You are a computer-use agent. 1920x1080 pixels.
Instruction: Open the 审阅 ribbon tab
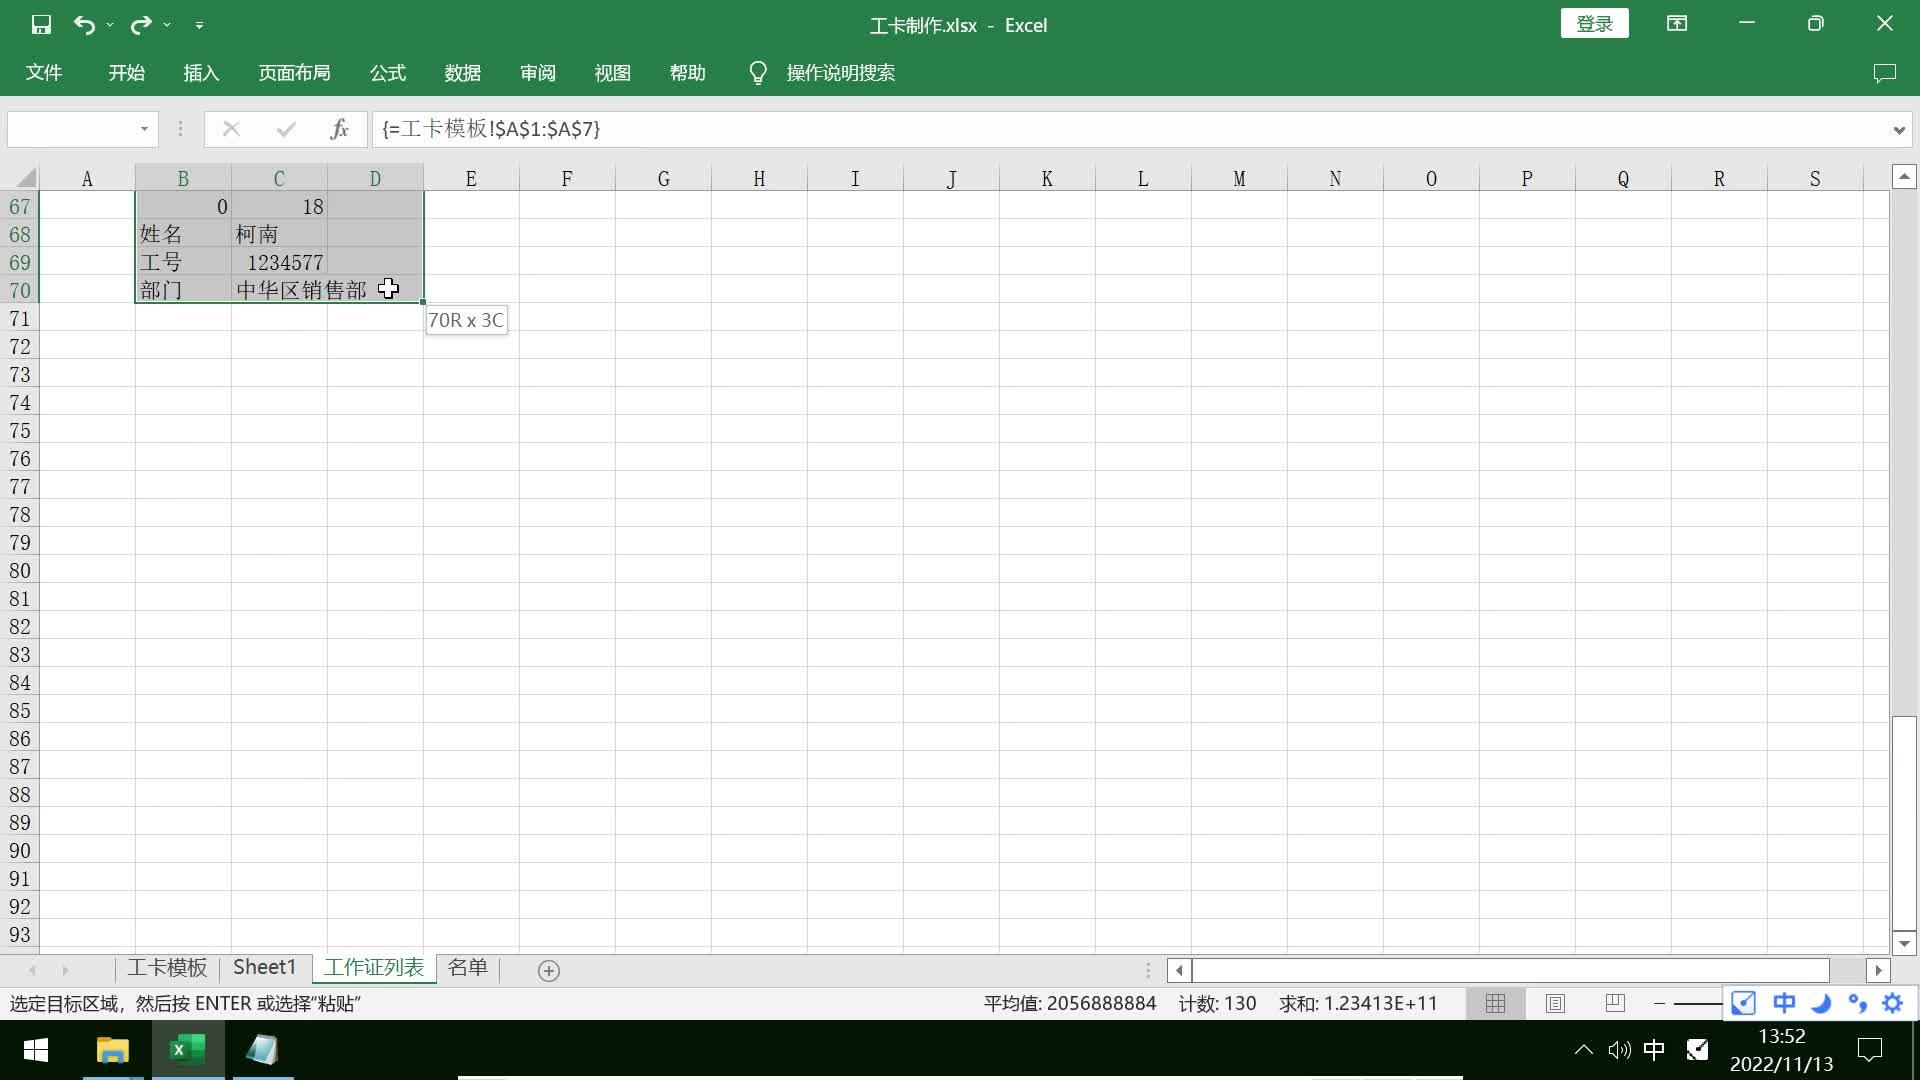(538, 73)
